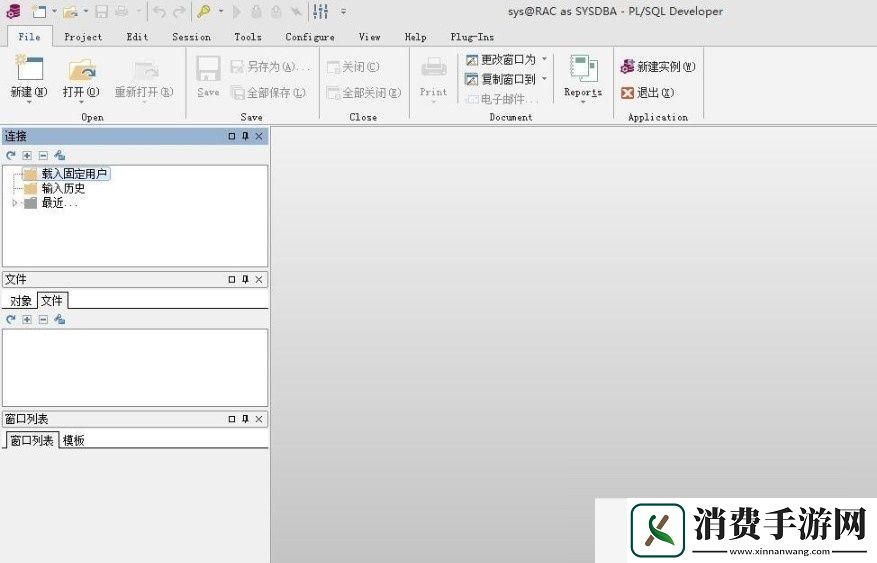
Task: Switch to the 对象 tab
Action: [x=21, y=301]
